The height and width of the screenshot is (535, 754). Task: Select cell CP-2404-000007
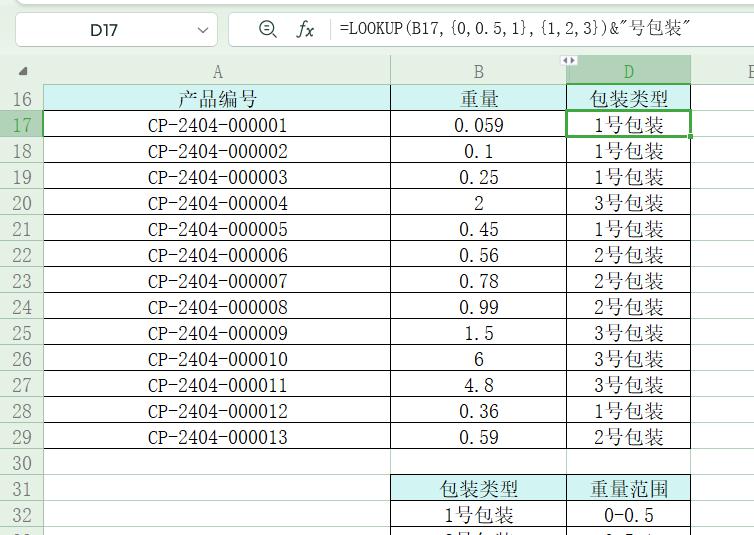(217, 280)
